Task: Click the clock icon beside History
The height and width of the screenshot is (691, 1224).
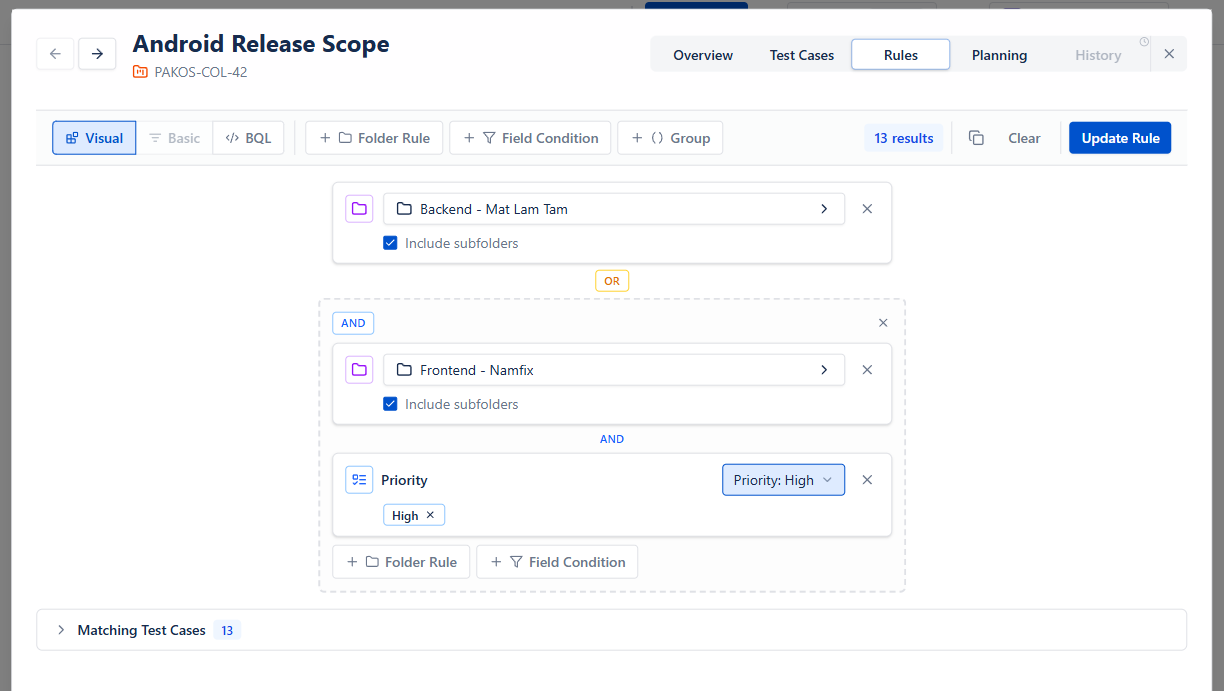Action: [x=1144, y=42]
